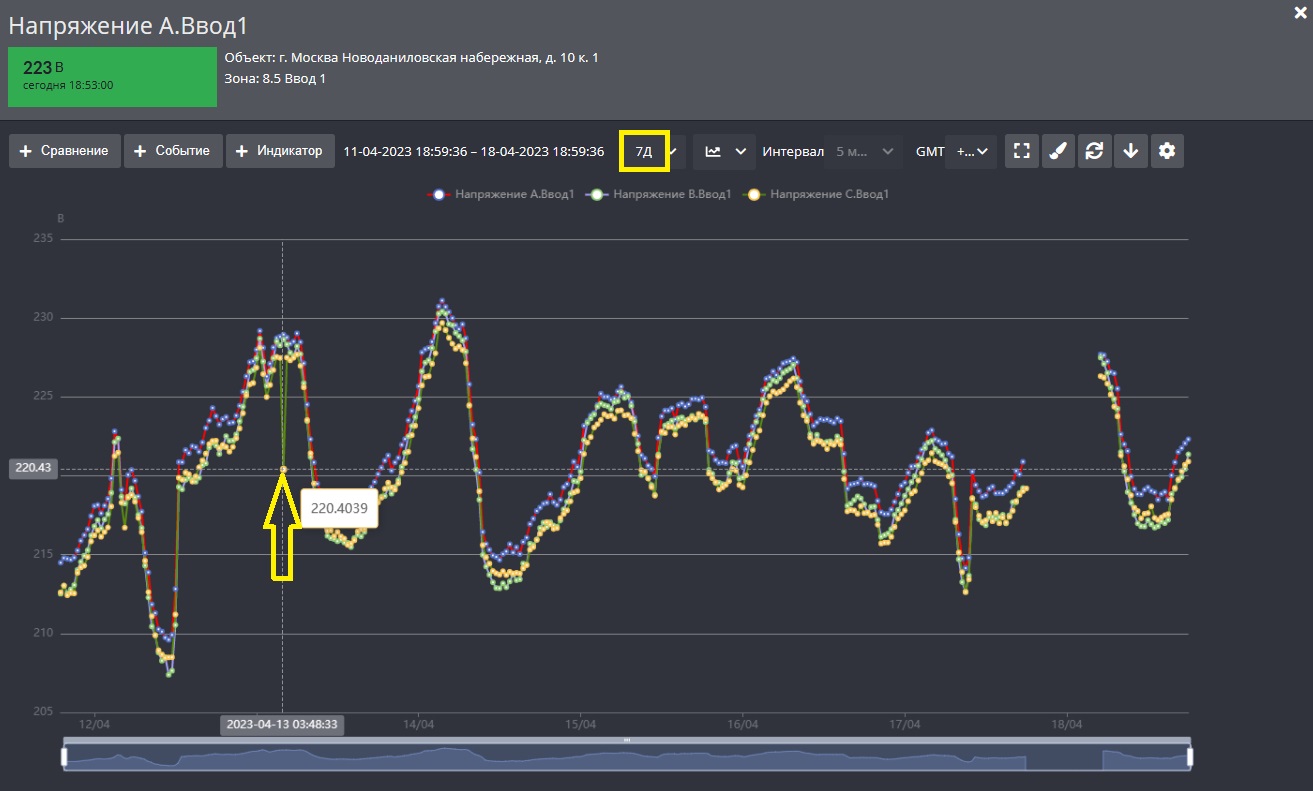The height and width of the screenshot is (791, 1313).
Task: Click the Событие add button
Action: [x=173, y=151]
